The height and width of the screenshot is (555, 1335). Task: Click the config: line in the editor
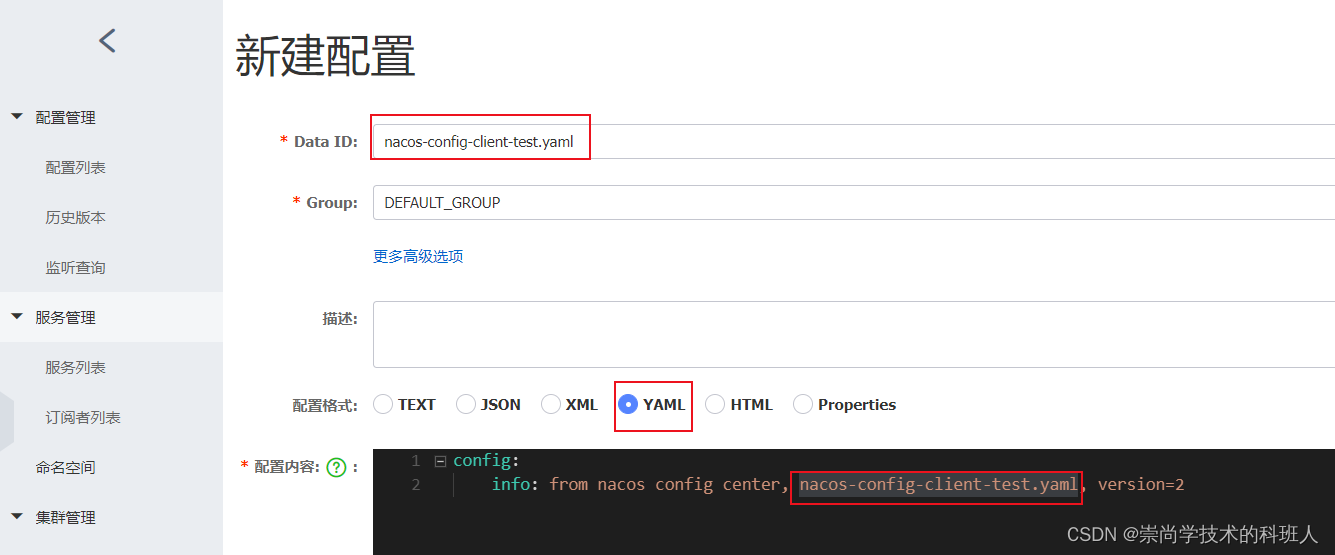(487, 461)
